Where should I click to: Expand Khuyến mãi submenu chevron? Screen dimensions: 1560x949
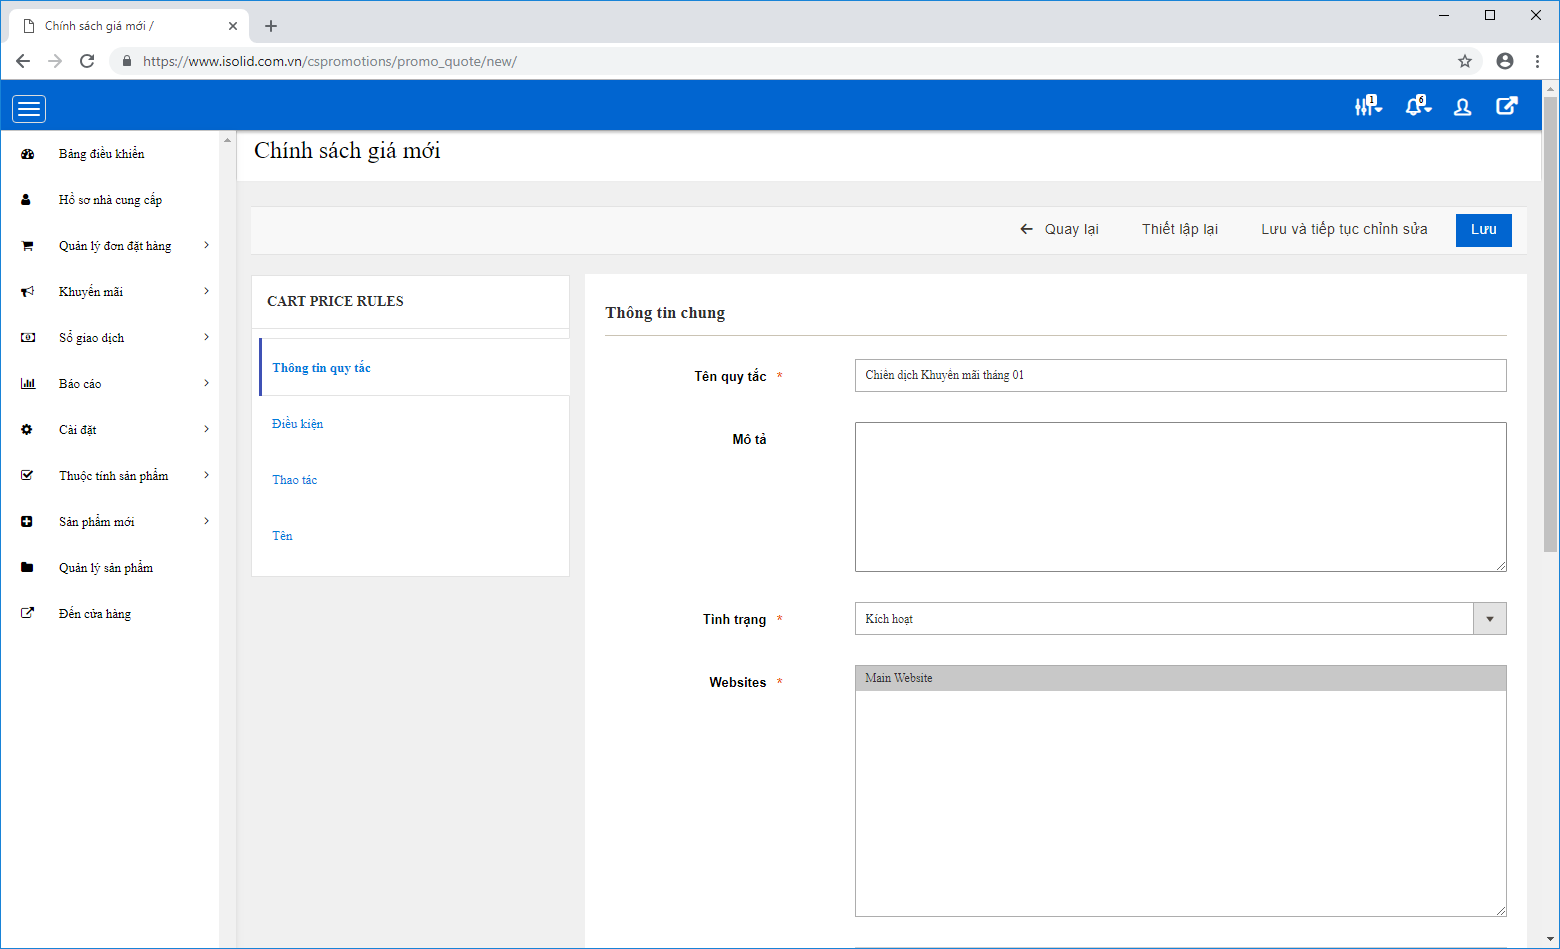206,291
